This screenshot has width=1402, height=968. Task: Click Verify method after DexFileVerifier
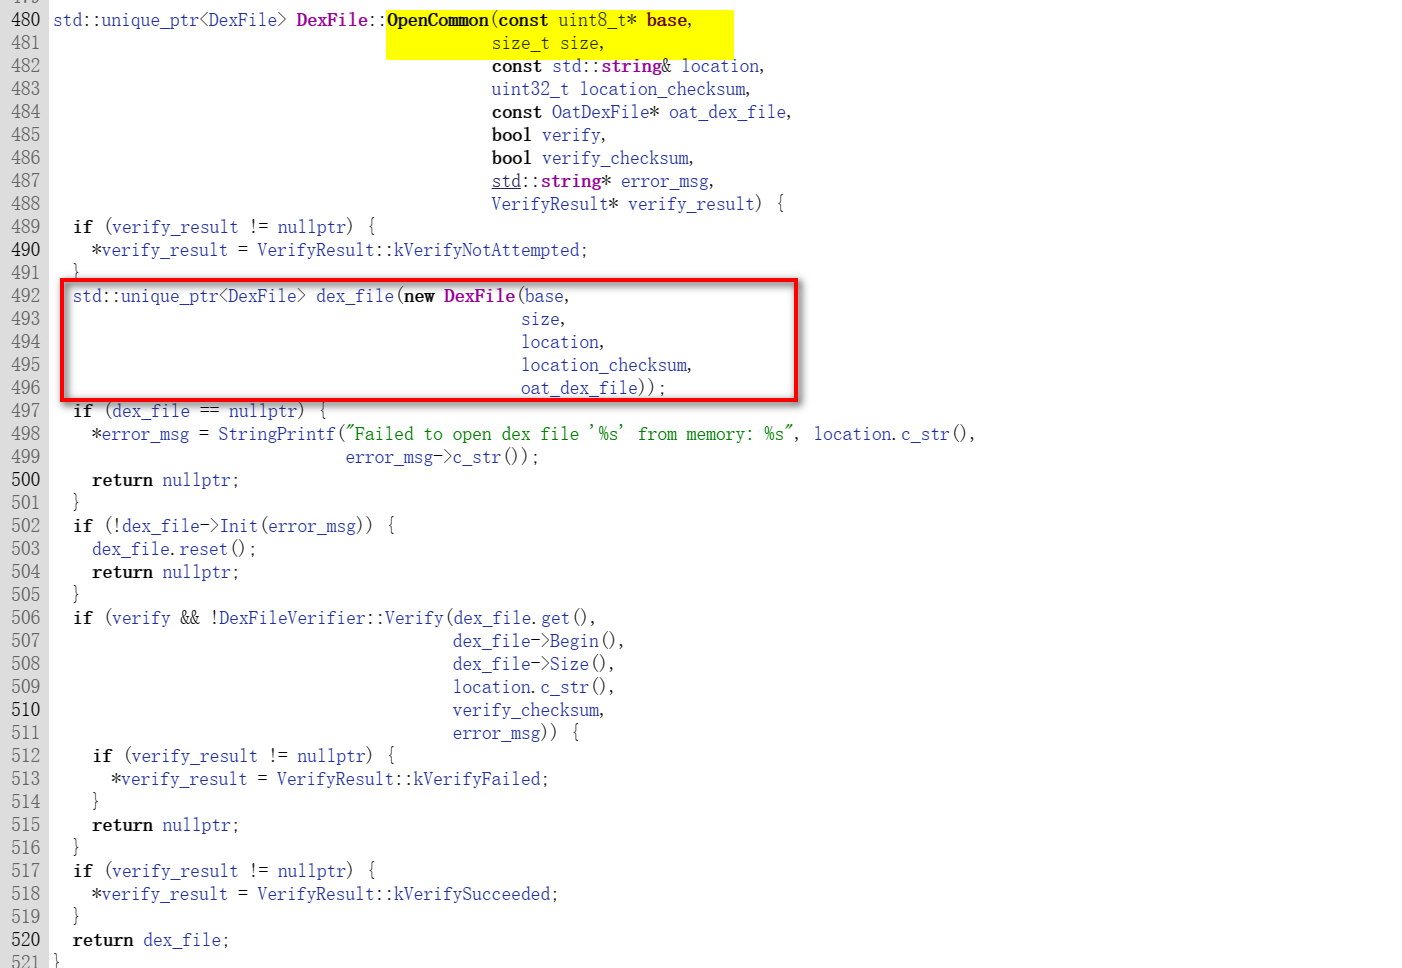tap(414, 618)
